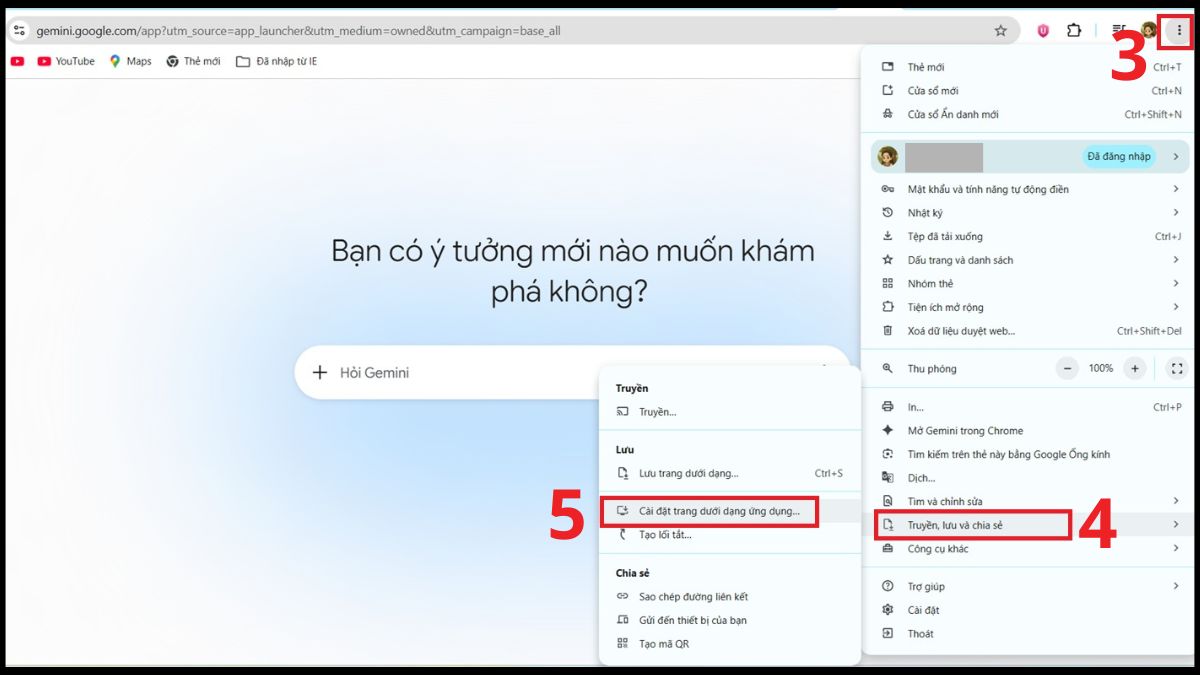This screenshot has height=675, width=1200.
Task: Click the gemini.google.com address bar
Action: (510, 31)
